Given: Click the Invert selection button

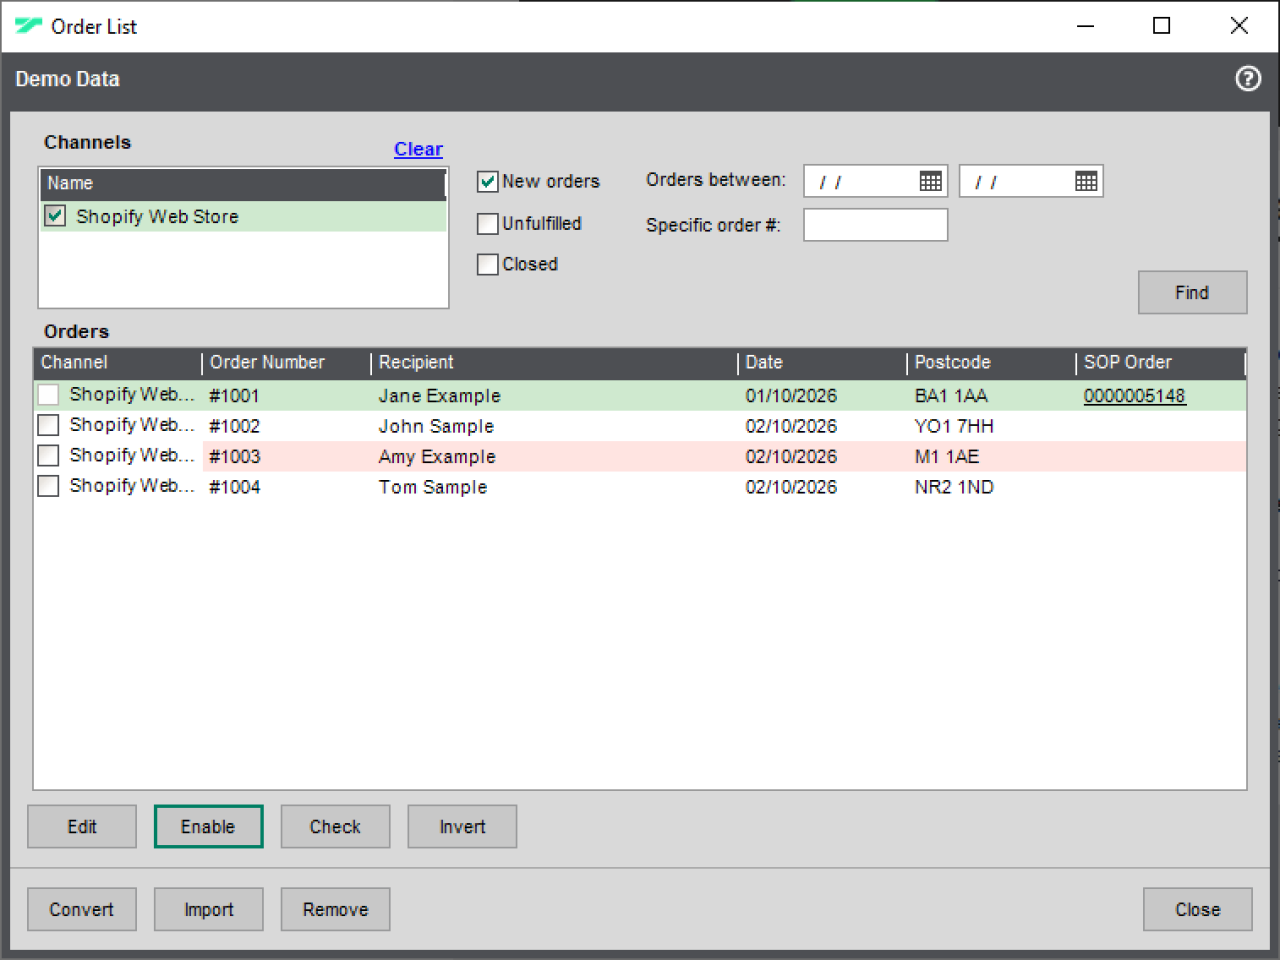Looking at the screenshot, I should coord(462,827).
